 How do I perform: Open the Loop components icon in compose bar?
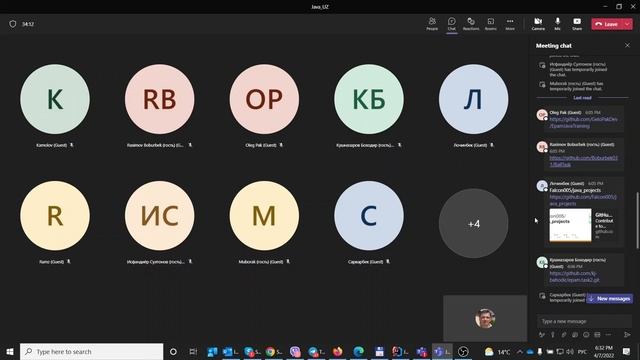coord(575,335)
